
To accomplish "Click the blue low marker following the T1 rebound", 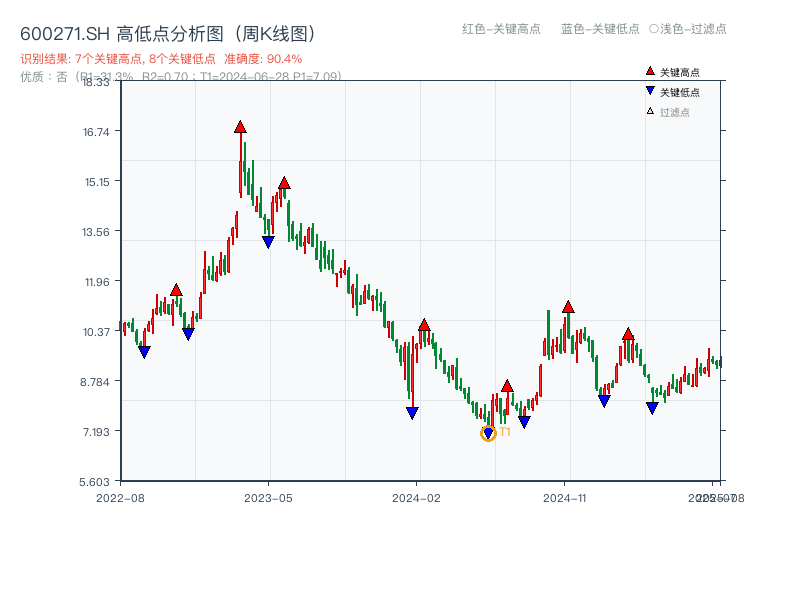I will point(524,422).
